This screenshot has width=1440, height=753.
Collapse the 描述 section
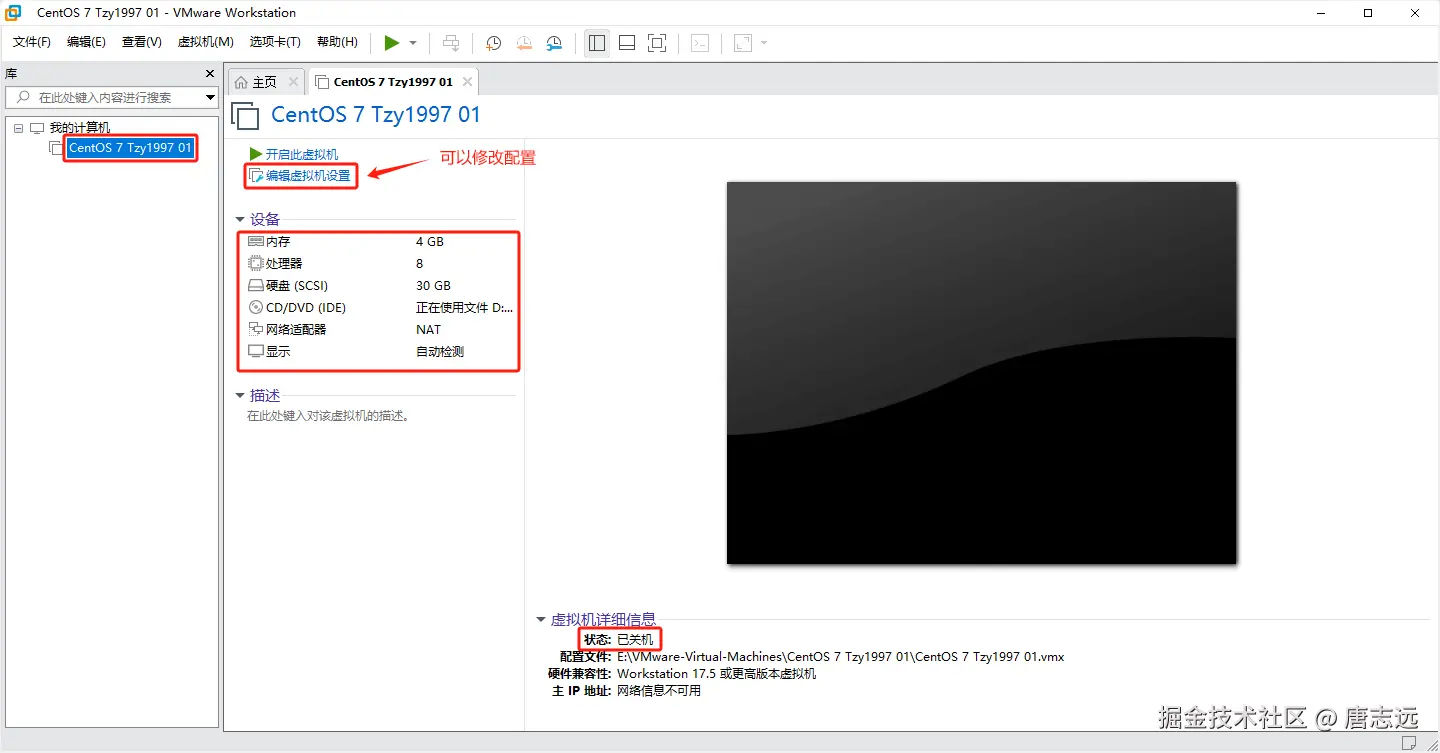[240, 396]
